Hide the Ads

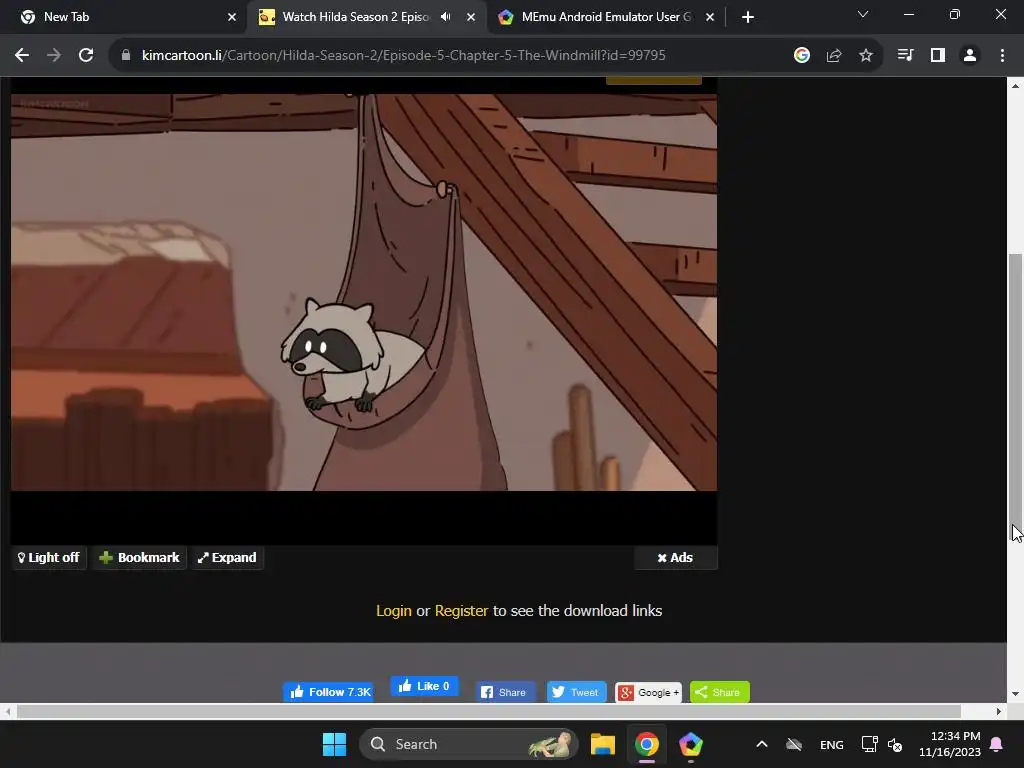(x=675, y=558)
